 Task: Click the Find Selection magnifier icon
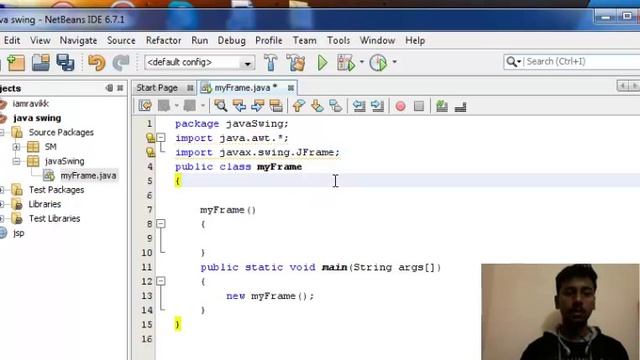click(221, 106)
